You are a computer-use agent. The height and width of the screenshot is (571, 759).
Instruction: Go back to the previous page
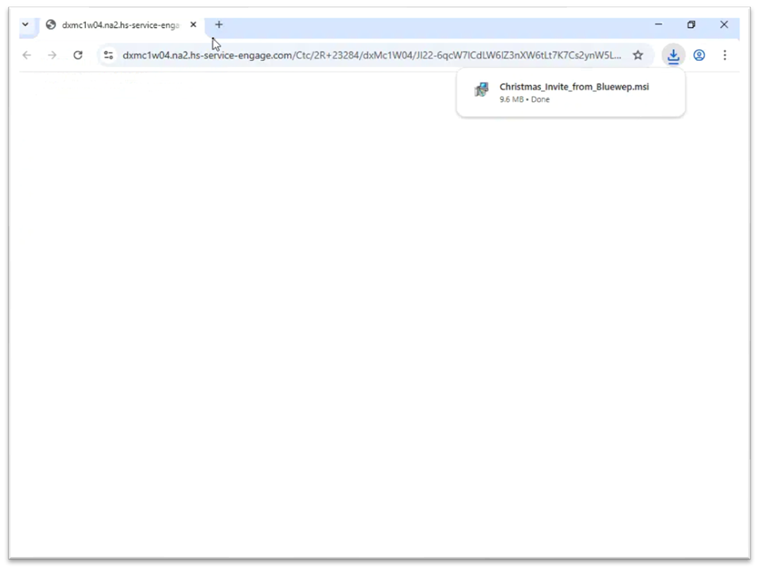coord(27,55)
